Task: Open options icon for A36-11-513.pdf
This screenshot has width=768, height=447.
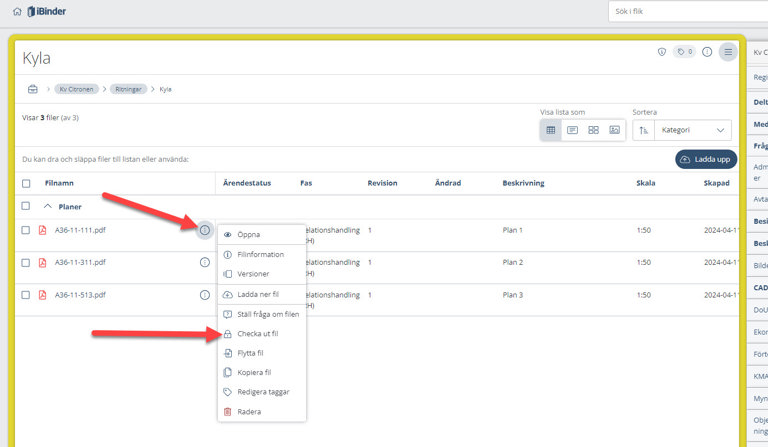Action: [x=205, y=295]
